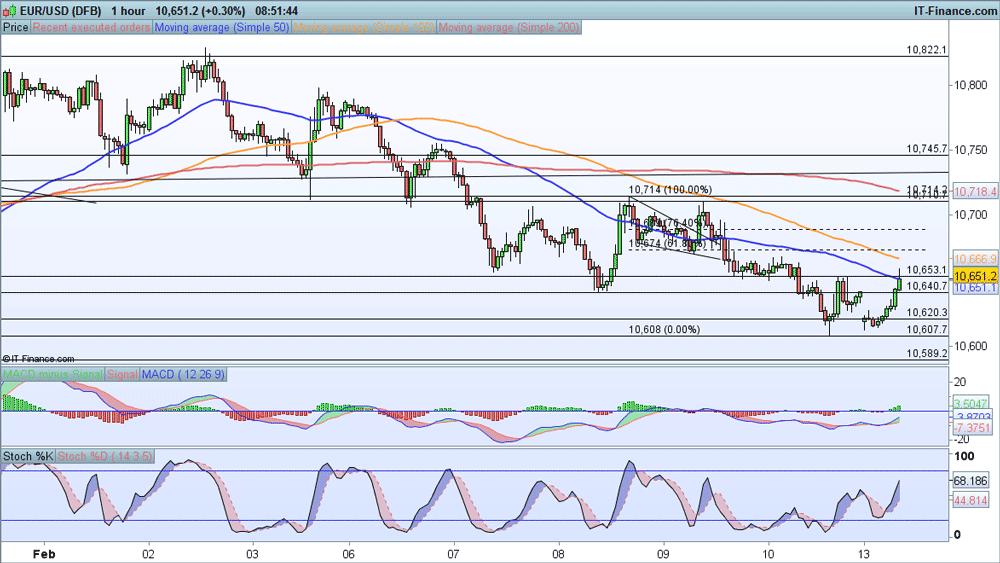Click the 10,651.2 (+0.30%) header price
The height and width of the screenshot is (563, 1000).
click(200, 11)
